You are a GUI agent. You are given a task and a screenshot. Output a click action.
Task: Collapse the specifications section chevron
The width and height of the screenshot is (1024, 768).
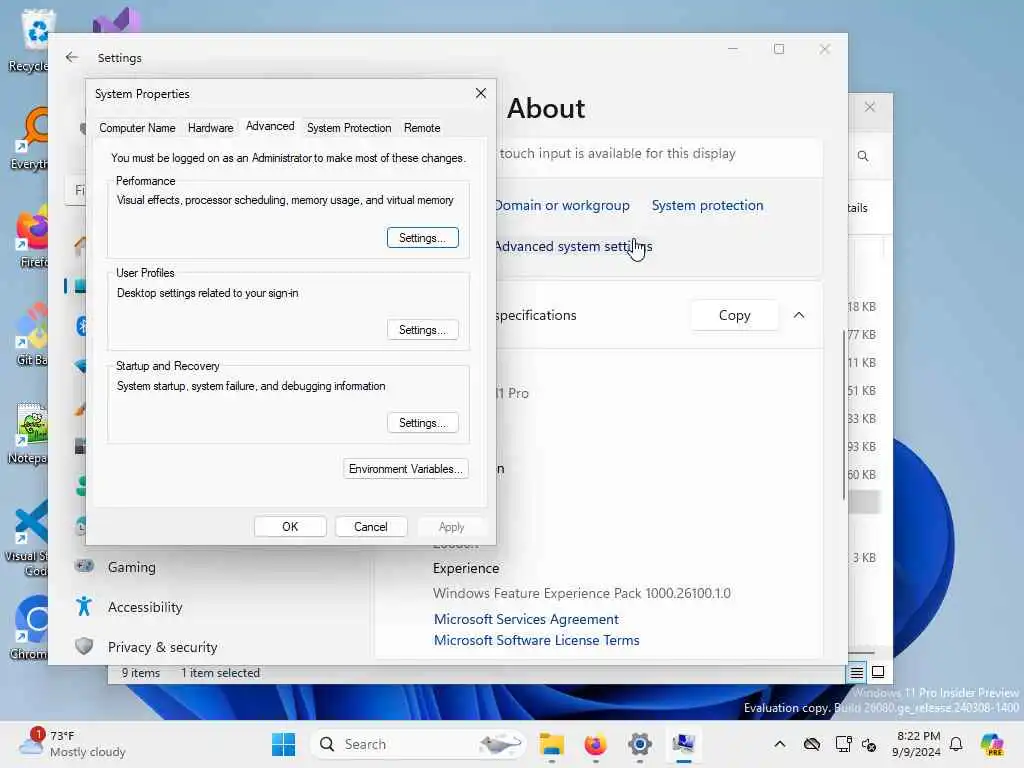point(799,315)
